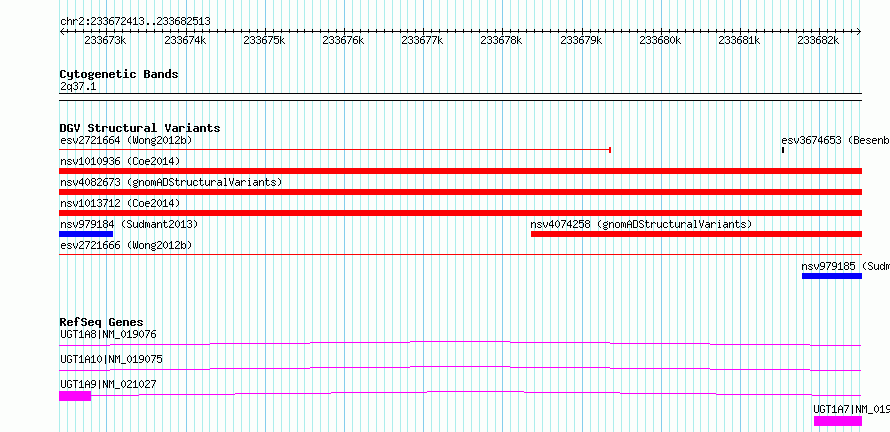Viewport: 890px width, 432px height.
Task: Click the red bar under nsv4082673
Action: tap(460, 192)
